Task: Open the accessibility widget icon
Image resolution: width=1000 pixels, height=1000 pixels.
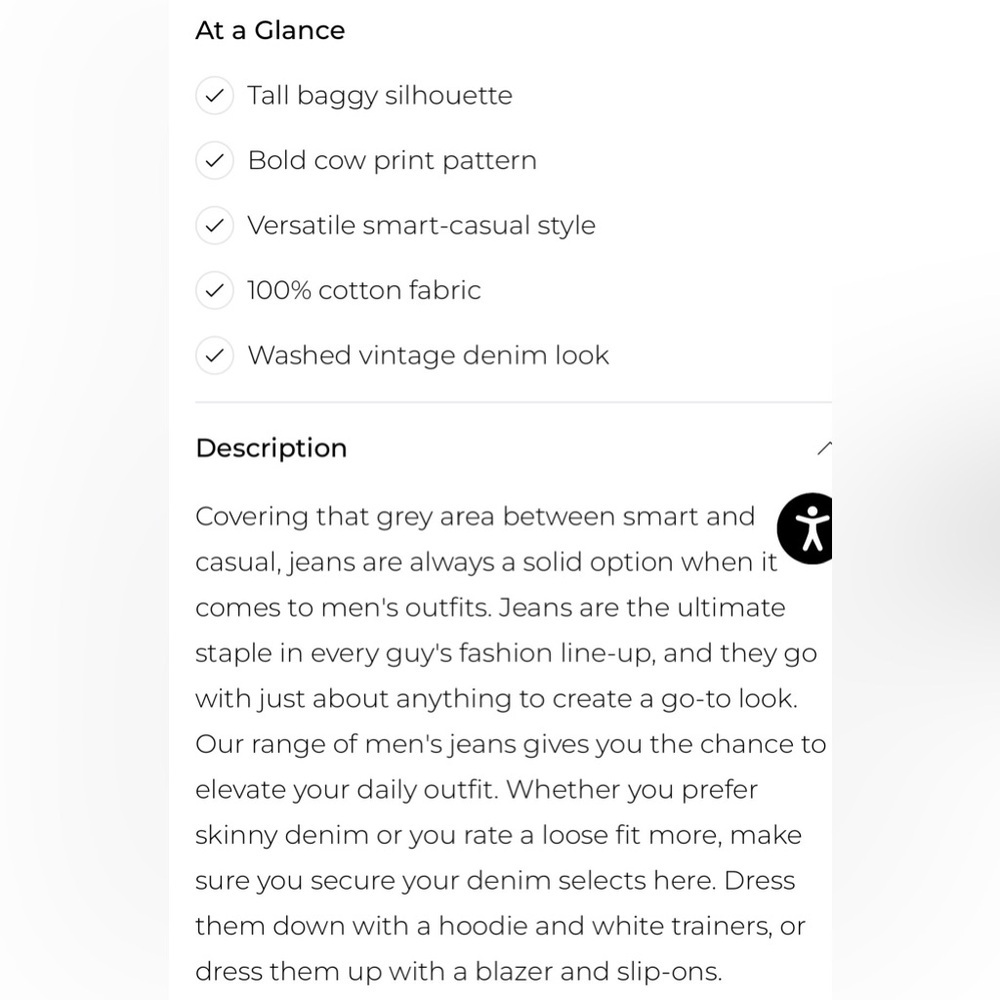Action: point(805,529)
